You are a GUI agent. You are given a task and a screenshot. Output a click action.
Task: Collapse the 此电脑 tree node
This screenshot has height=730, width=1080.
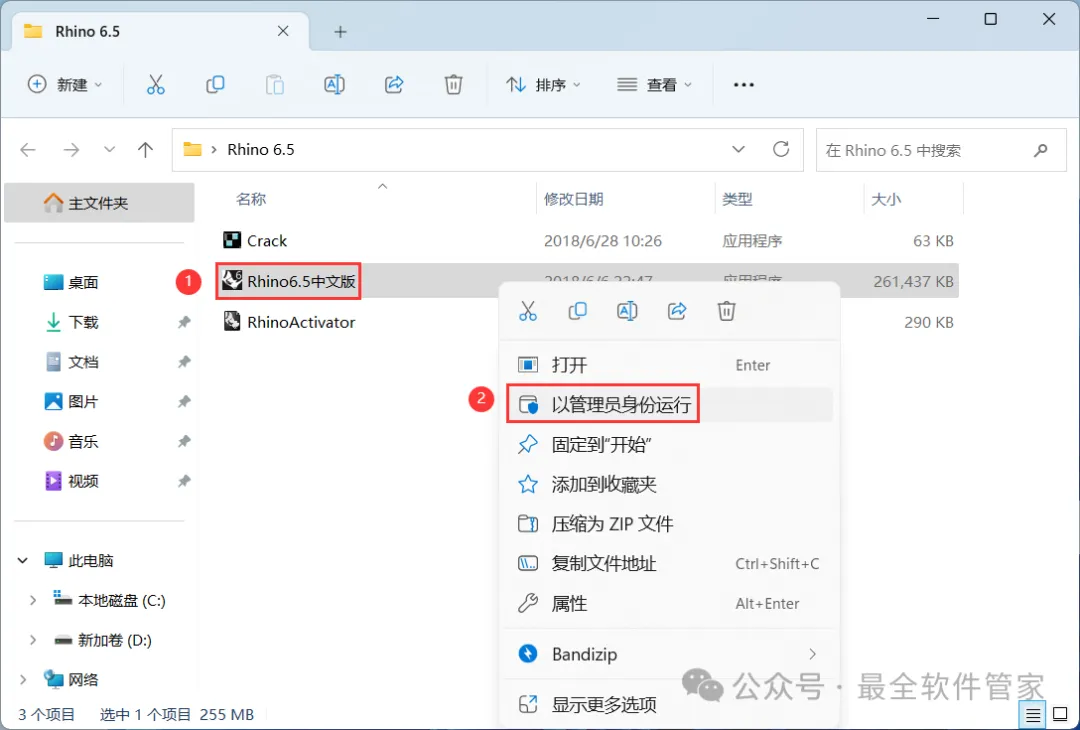tap(23, 561)
